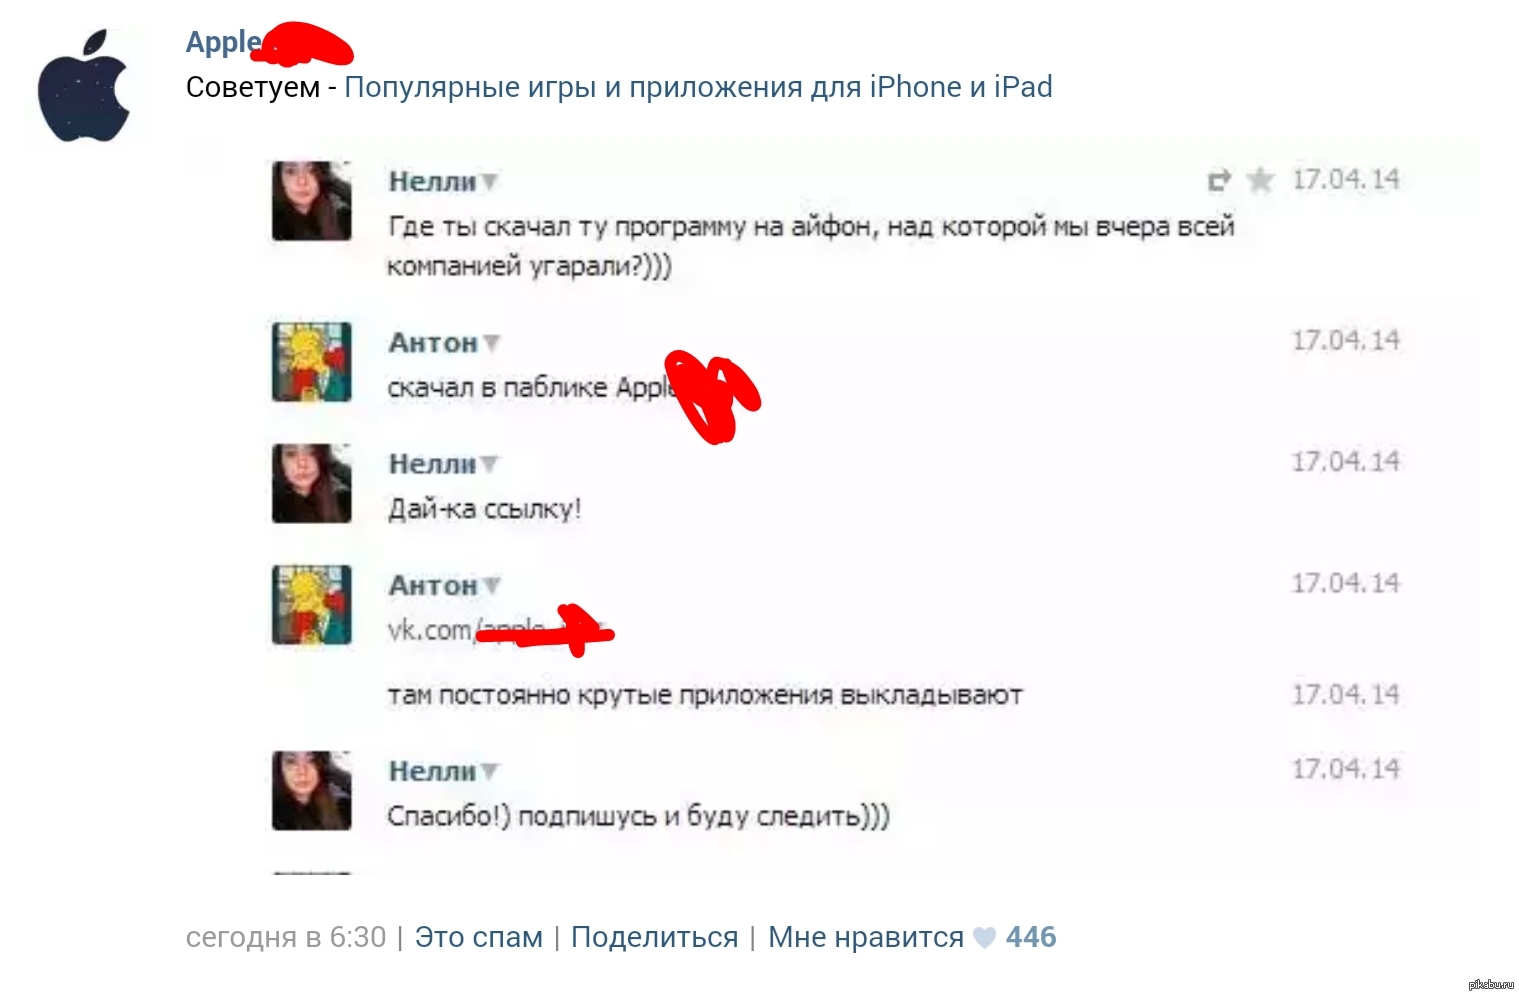Image resolution: width=1519 pixels, height=996 pixels.
Task: Like the post with the heart icon
Action: click(985, 938)
